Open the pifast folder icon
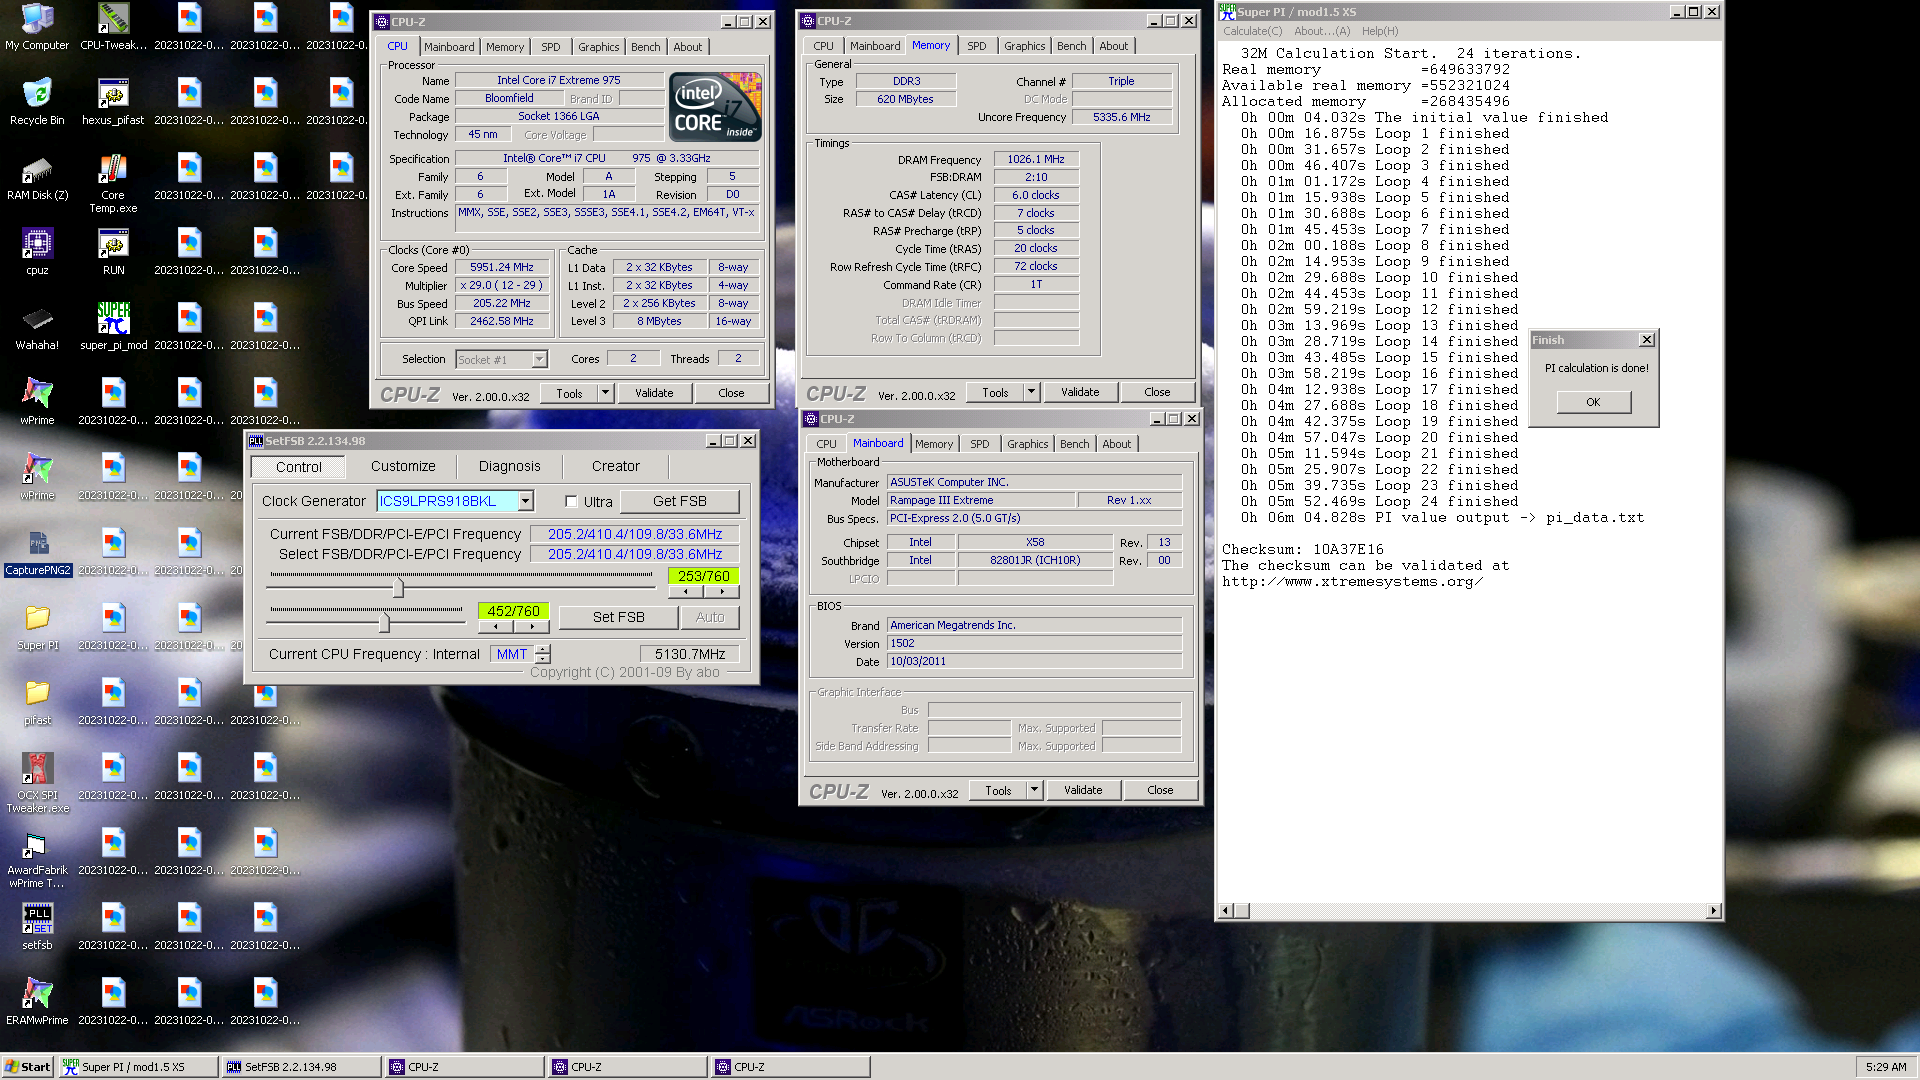 pos(37,701)
